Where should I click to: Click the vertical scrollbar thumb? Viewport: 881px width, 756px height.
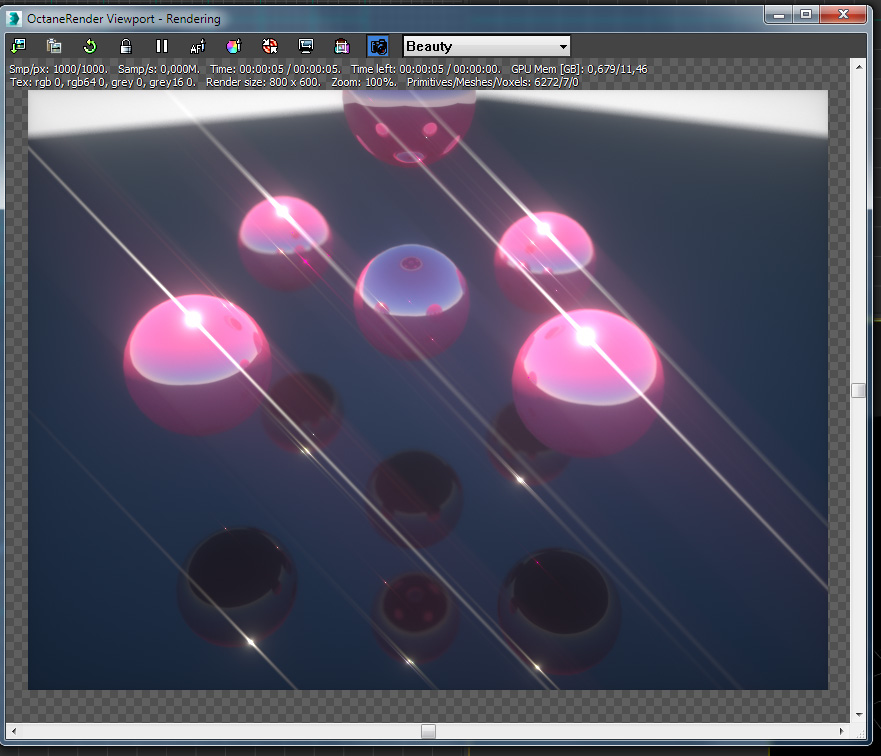pos(858,390)
